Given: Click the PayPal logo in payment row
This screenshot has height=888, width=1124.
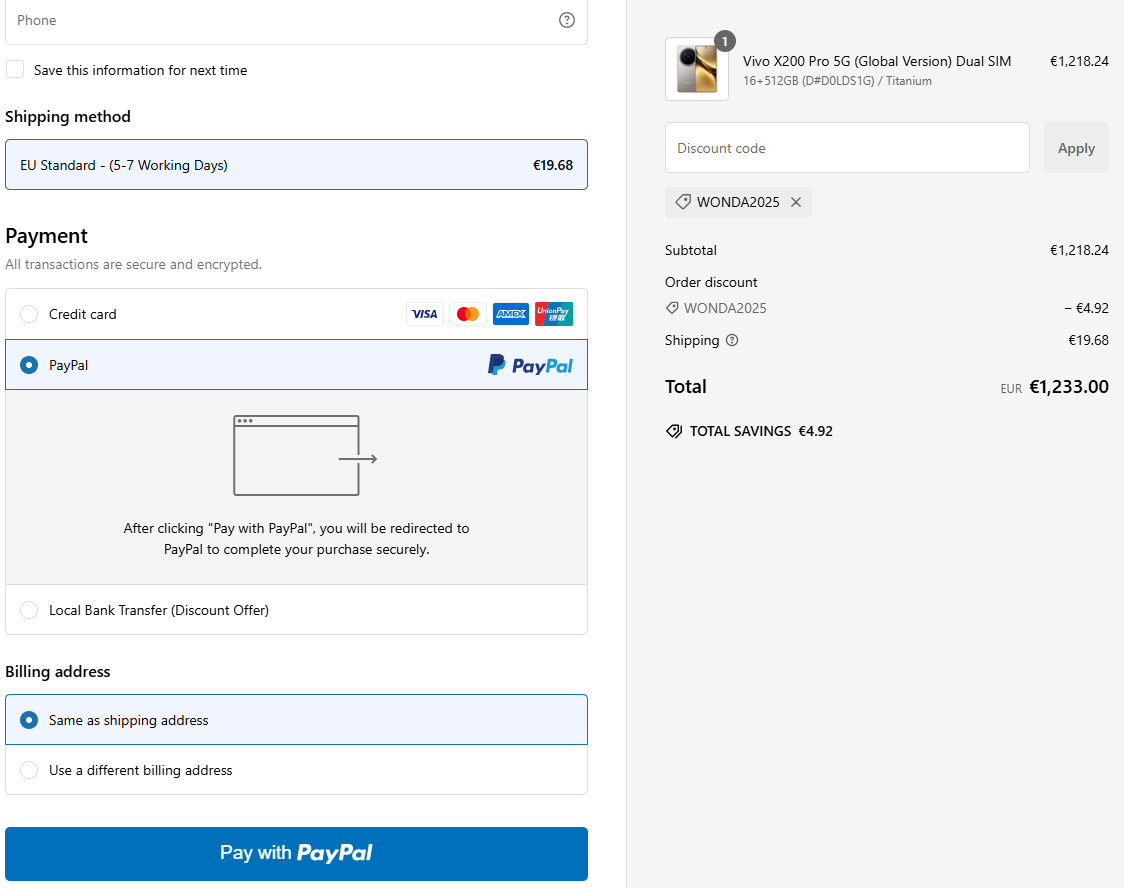Looking at the screenshot, I should click(x=530, y=365).
